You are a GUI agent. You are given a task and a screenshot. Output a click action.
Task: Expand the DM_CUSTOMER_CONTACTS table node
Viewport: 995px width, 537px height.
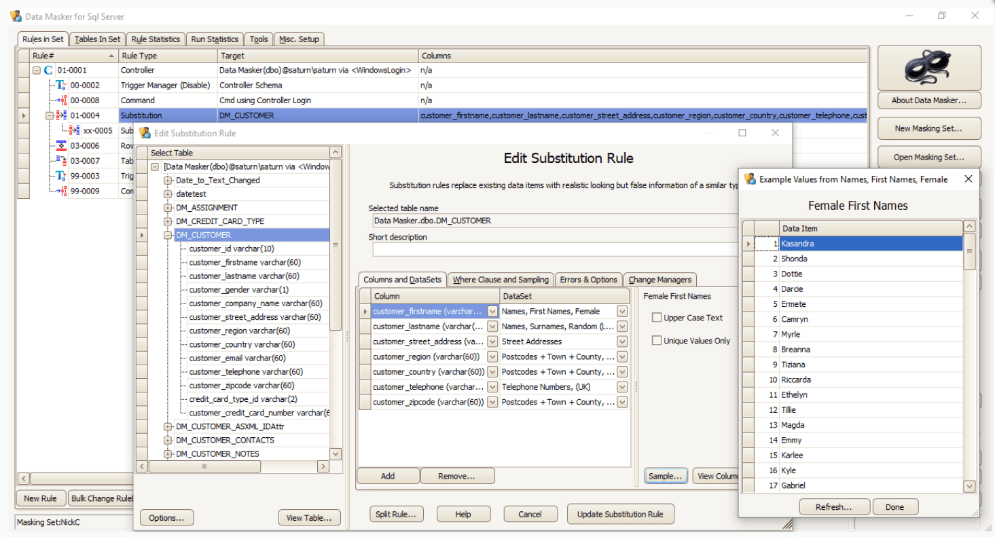[x=168, y=440]
